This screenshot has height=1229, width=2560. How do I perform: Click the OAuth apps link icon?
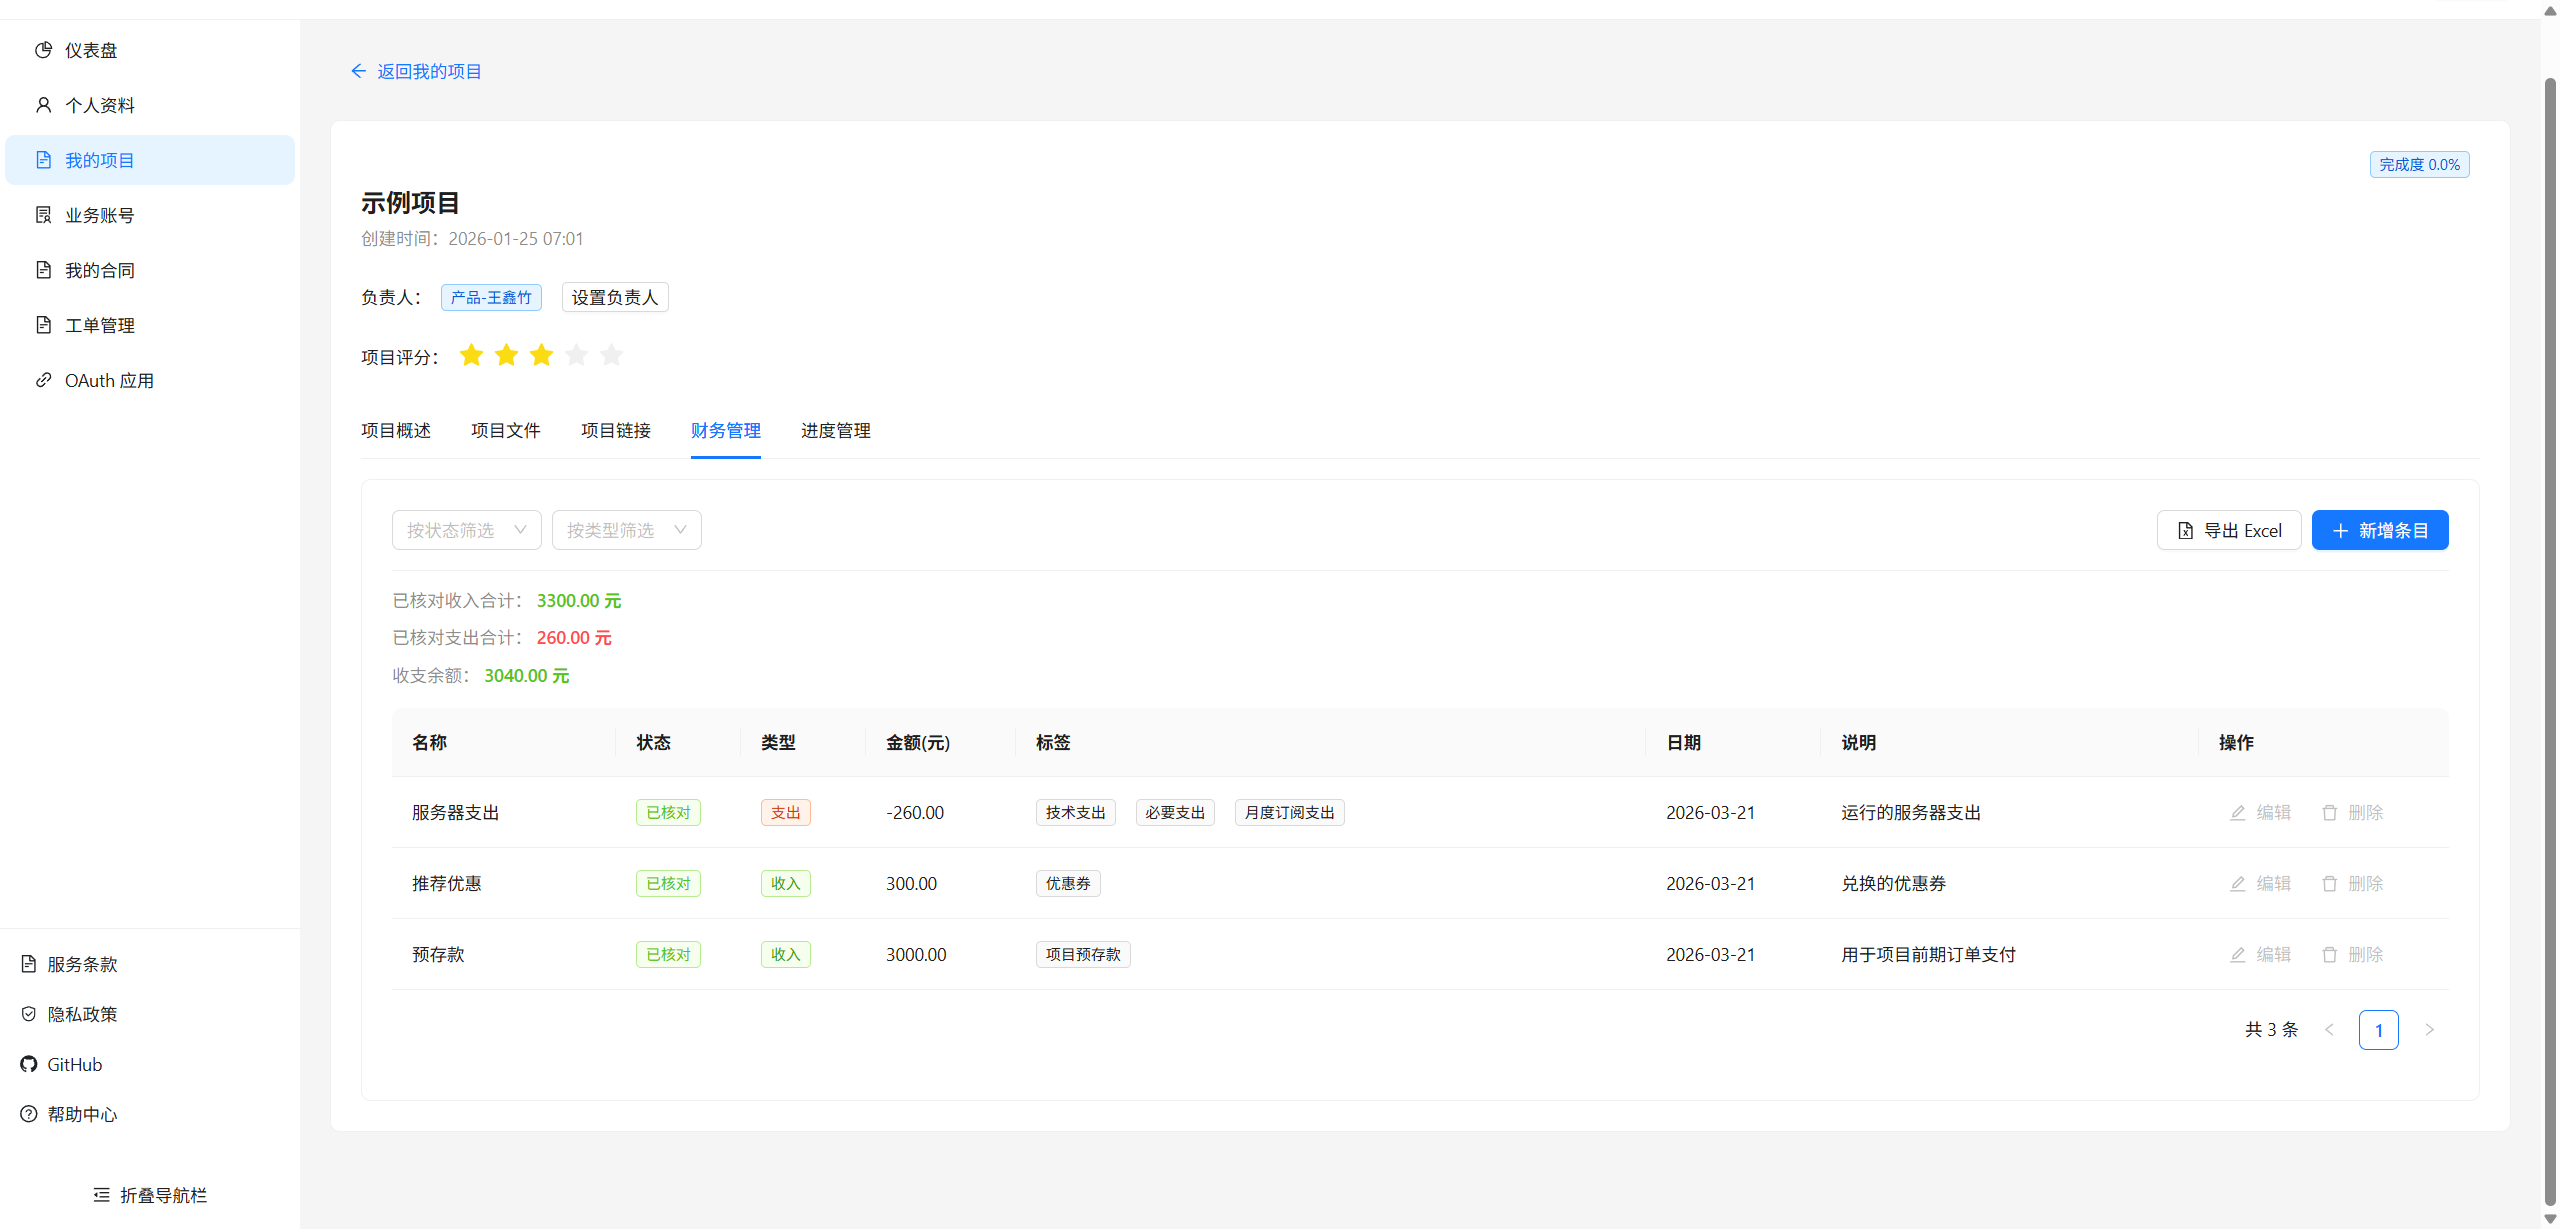pyautogui.click(x=43, y=380)
